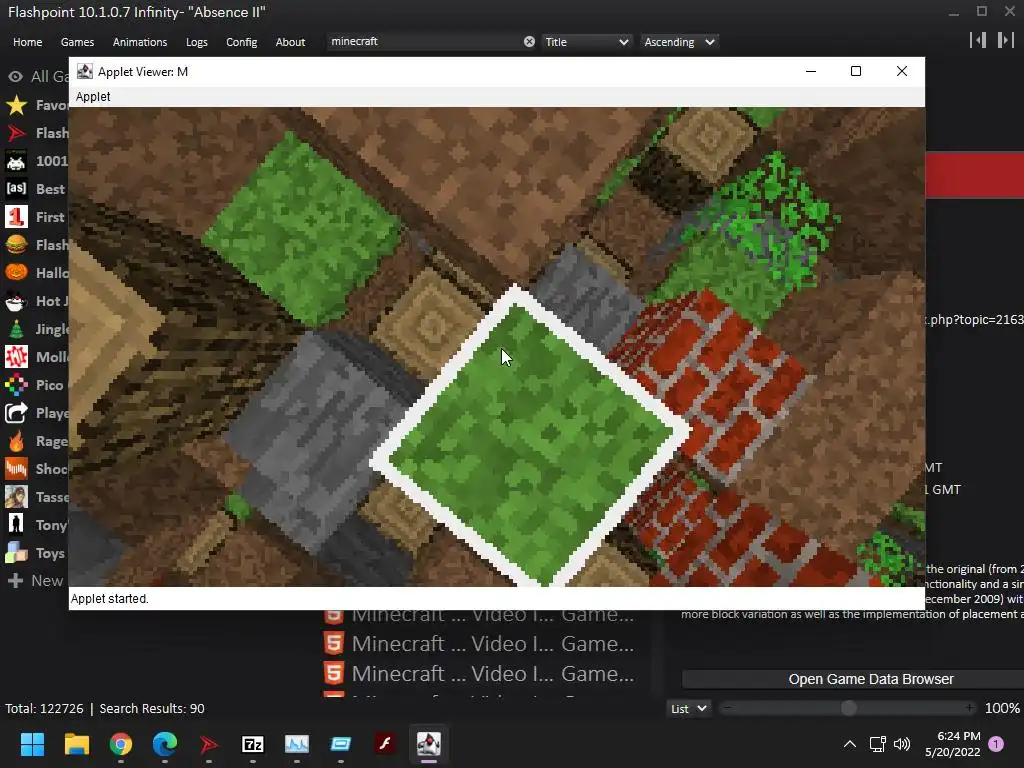This screenshot has height=768, width=1024.
Task: Click 'Search Results: 90' status text
Action: point(152,709)
